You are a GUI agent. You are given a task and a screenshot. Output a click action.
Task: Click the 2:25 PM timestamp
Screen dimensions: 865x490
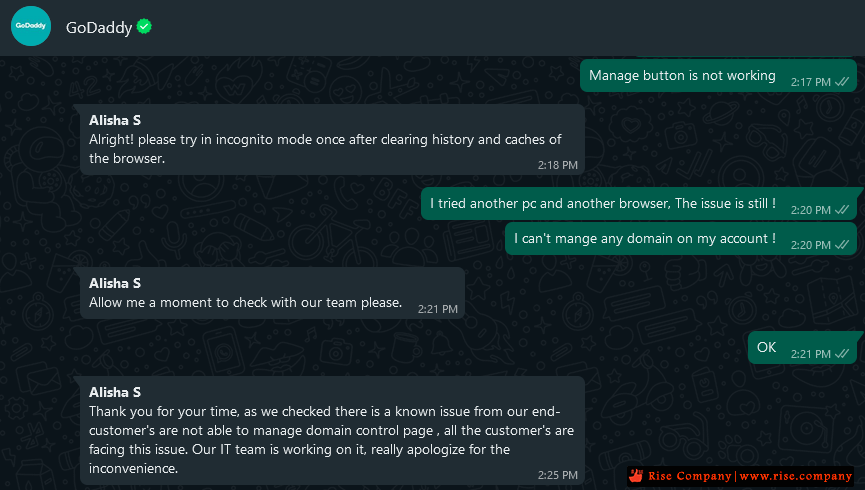(x=558, y=475)
